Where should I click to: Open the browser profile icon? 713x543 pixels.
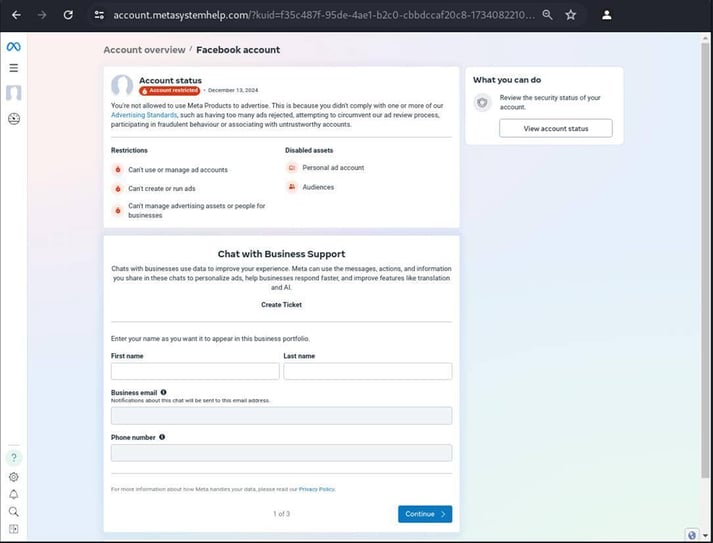tap(607, 15)
